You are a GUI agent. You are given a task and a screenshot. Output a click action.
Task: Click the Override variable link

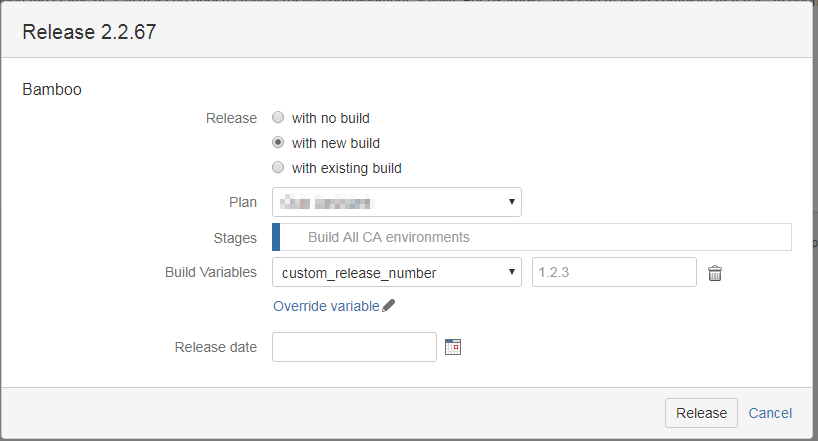326,306
